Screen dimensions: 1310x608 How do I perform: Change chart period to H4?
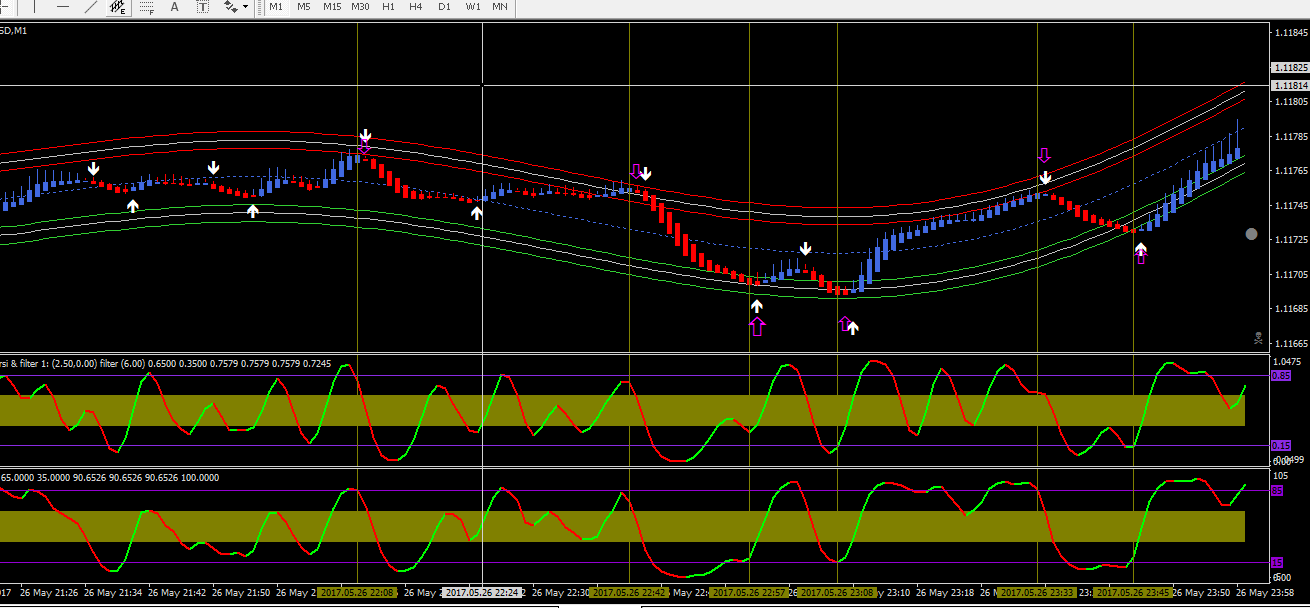click(x=416, y=7)
